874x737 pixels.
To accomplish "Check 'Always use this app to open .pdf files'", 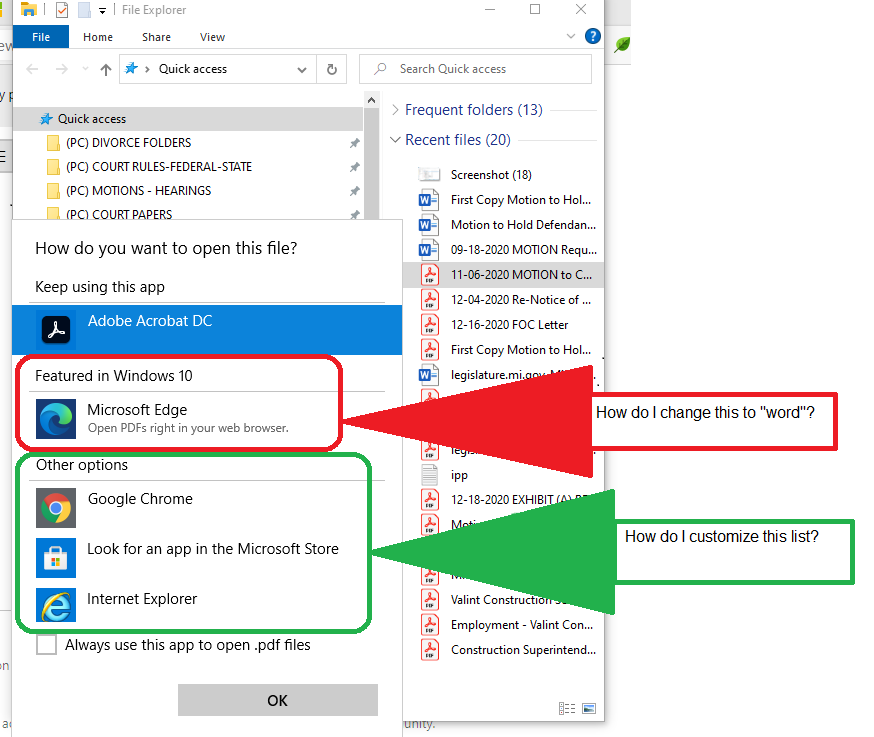I will click(46, 645).
